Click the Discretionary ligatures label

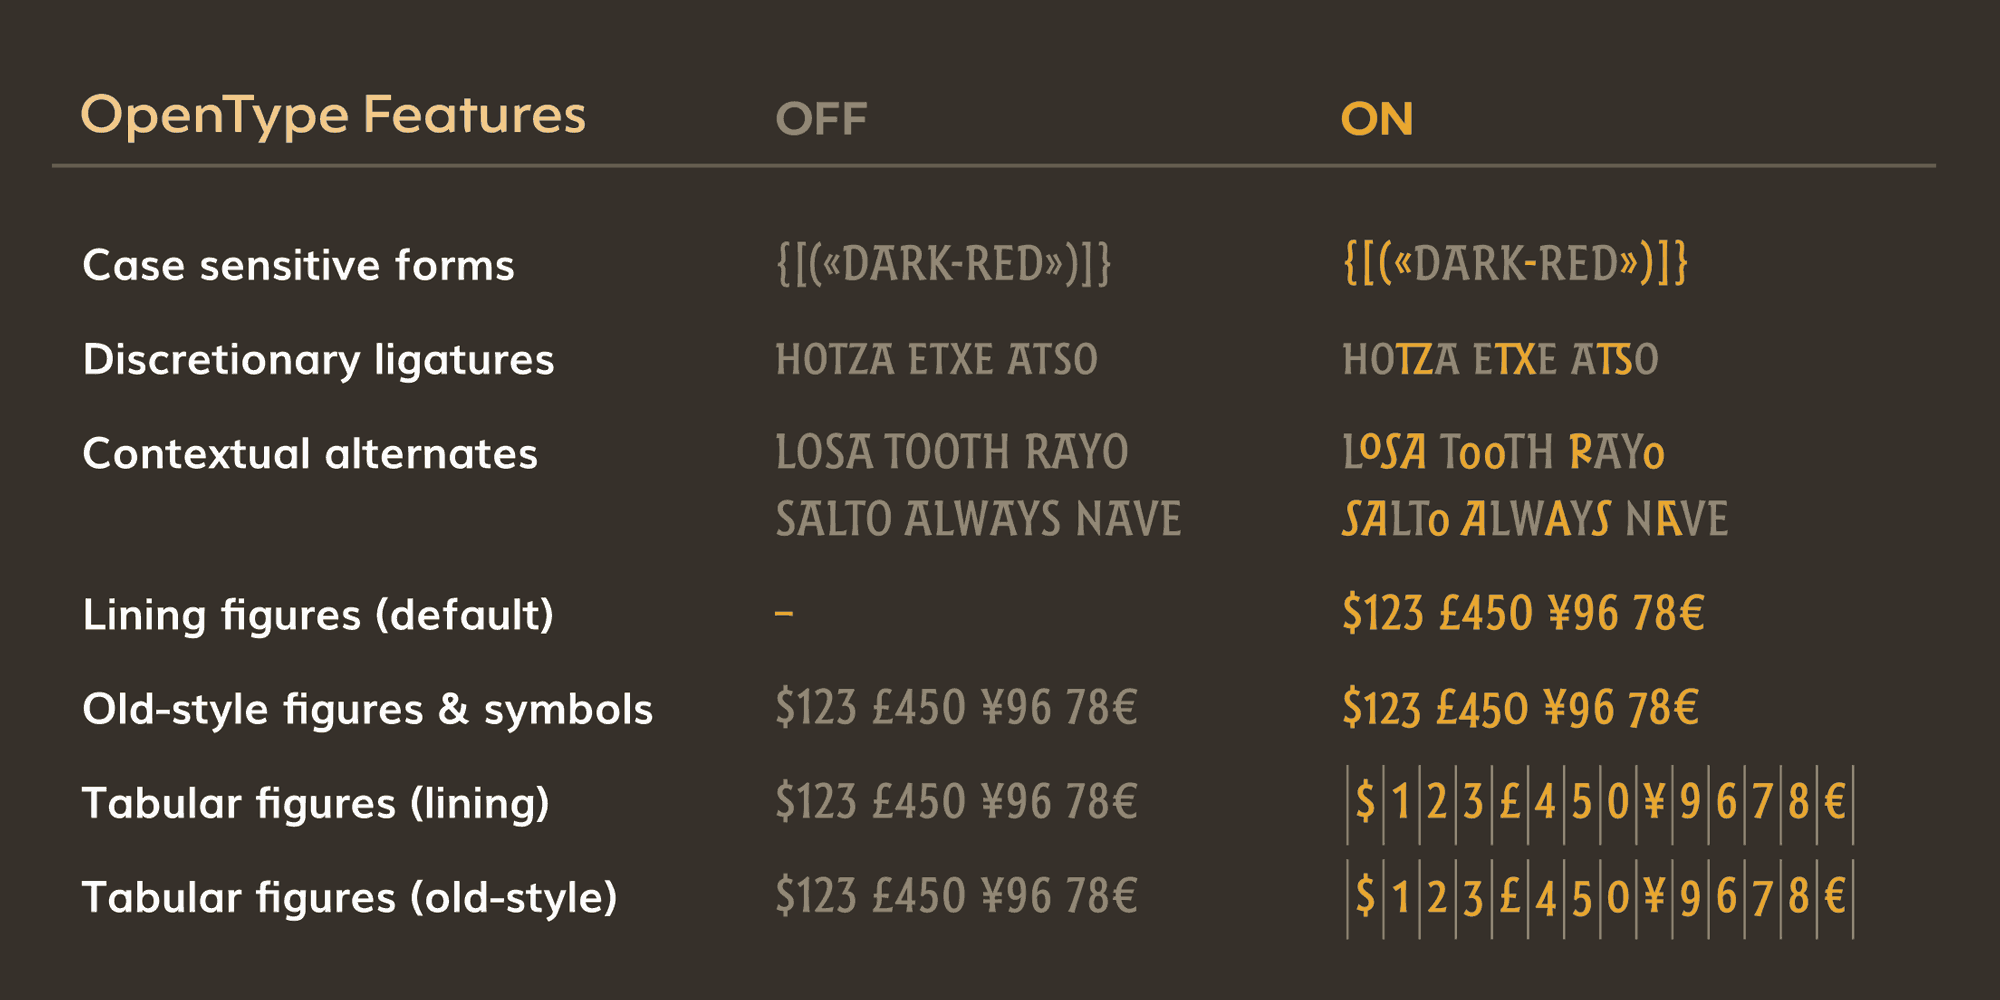tap(318, 360)
